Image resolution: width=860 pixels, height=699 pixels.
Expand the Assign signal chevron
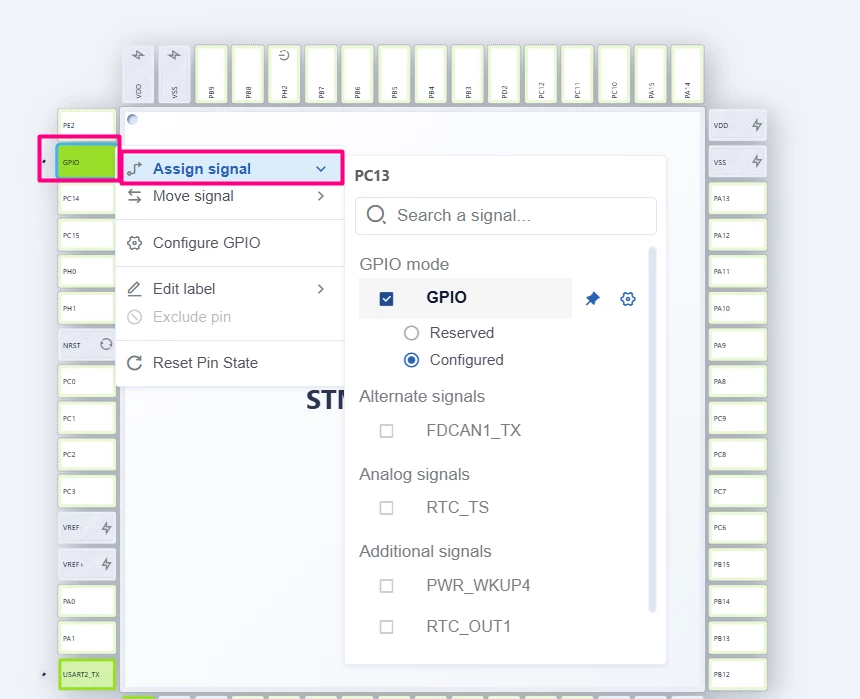321,169
